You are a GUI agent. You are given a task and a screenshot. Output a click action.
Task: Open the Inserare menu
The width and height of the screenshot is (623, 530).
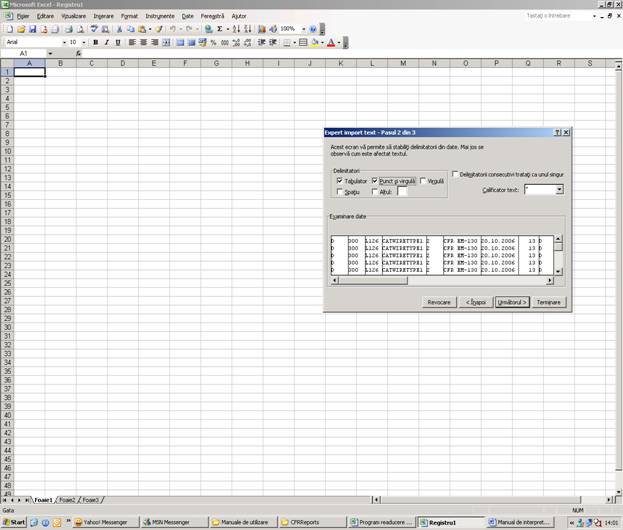coord(103,16)
